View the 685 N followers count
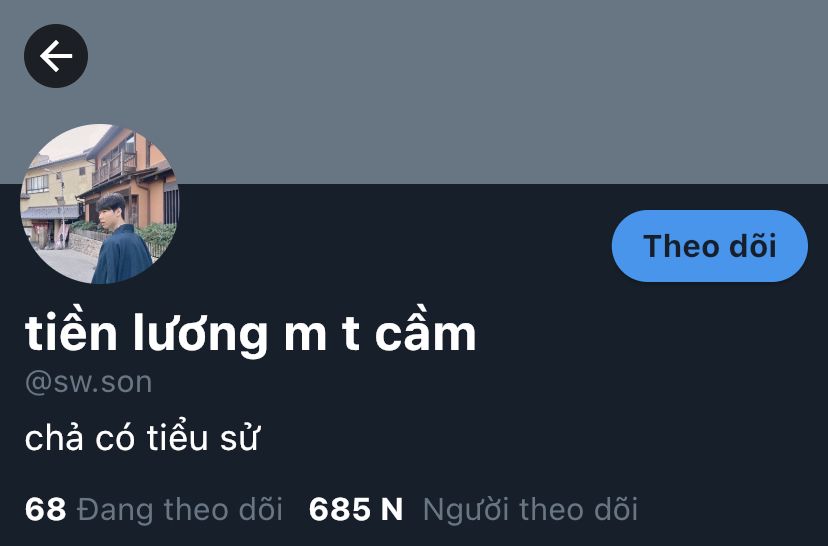828x546 pixels. click(356, 510)
